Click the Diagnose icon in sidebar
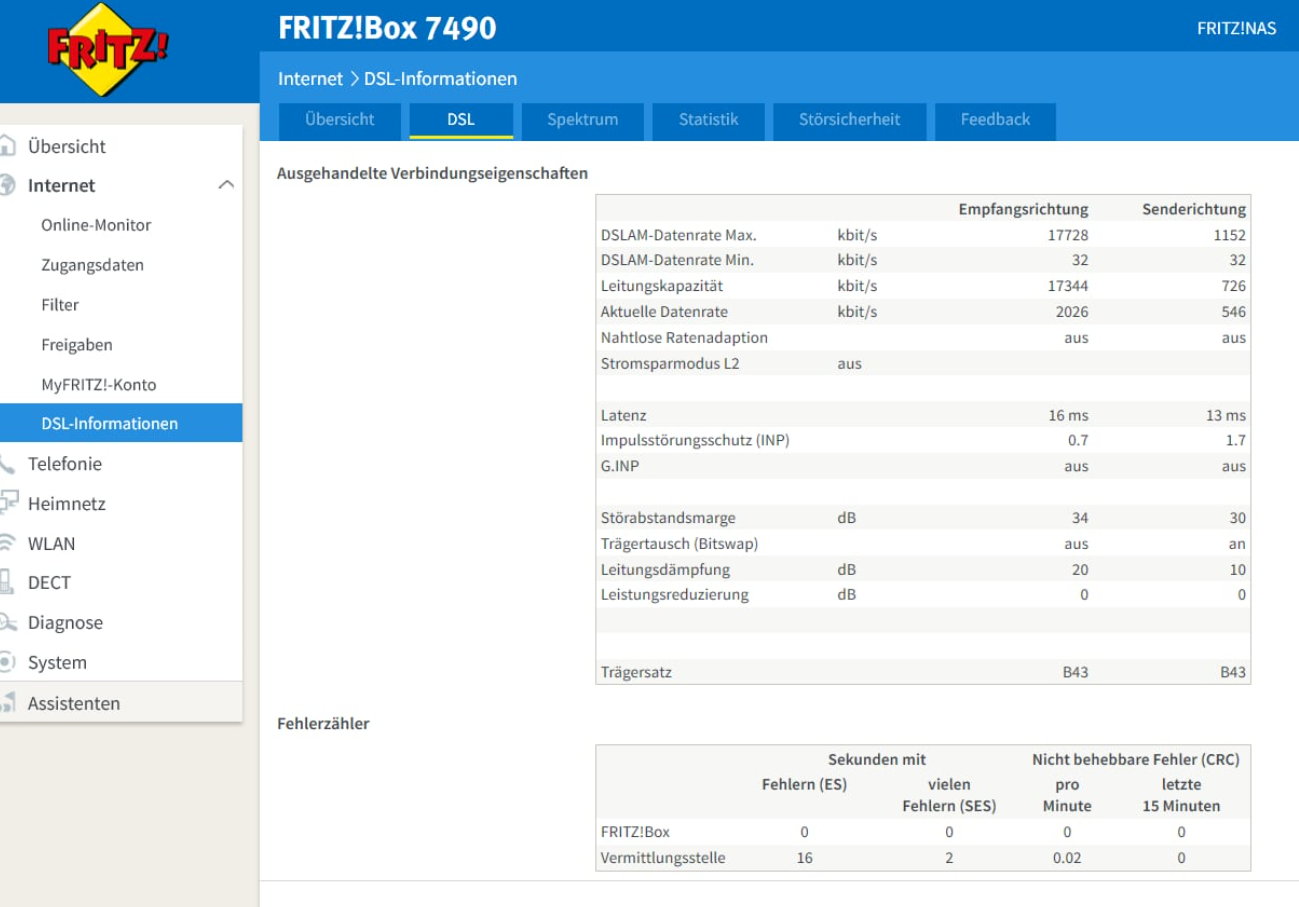This screenshot has width=1299, height=907. 8,623
